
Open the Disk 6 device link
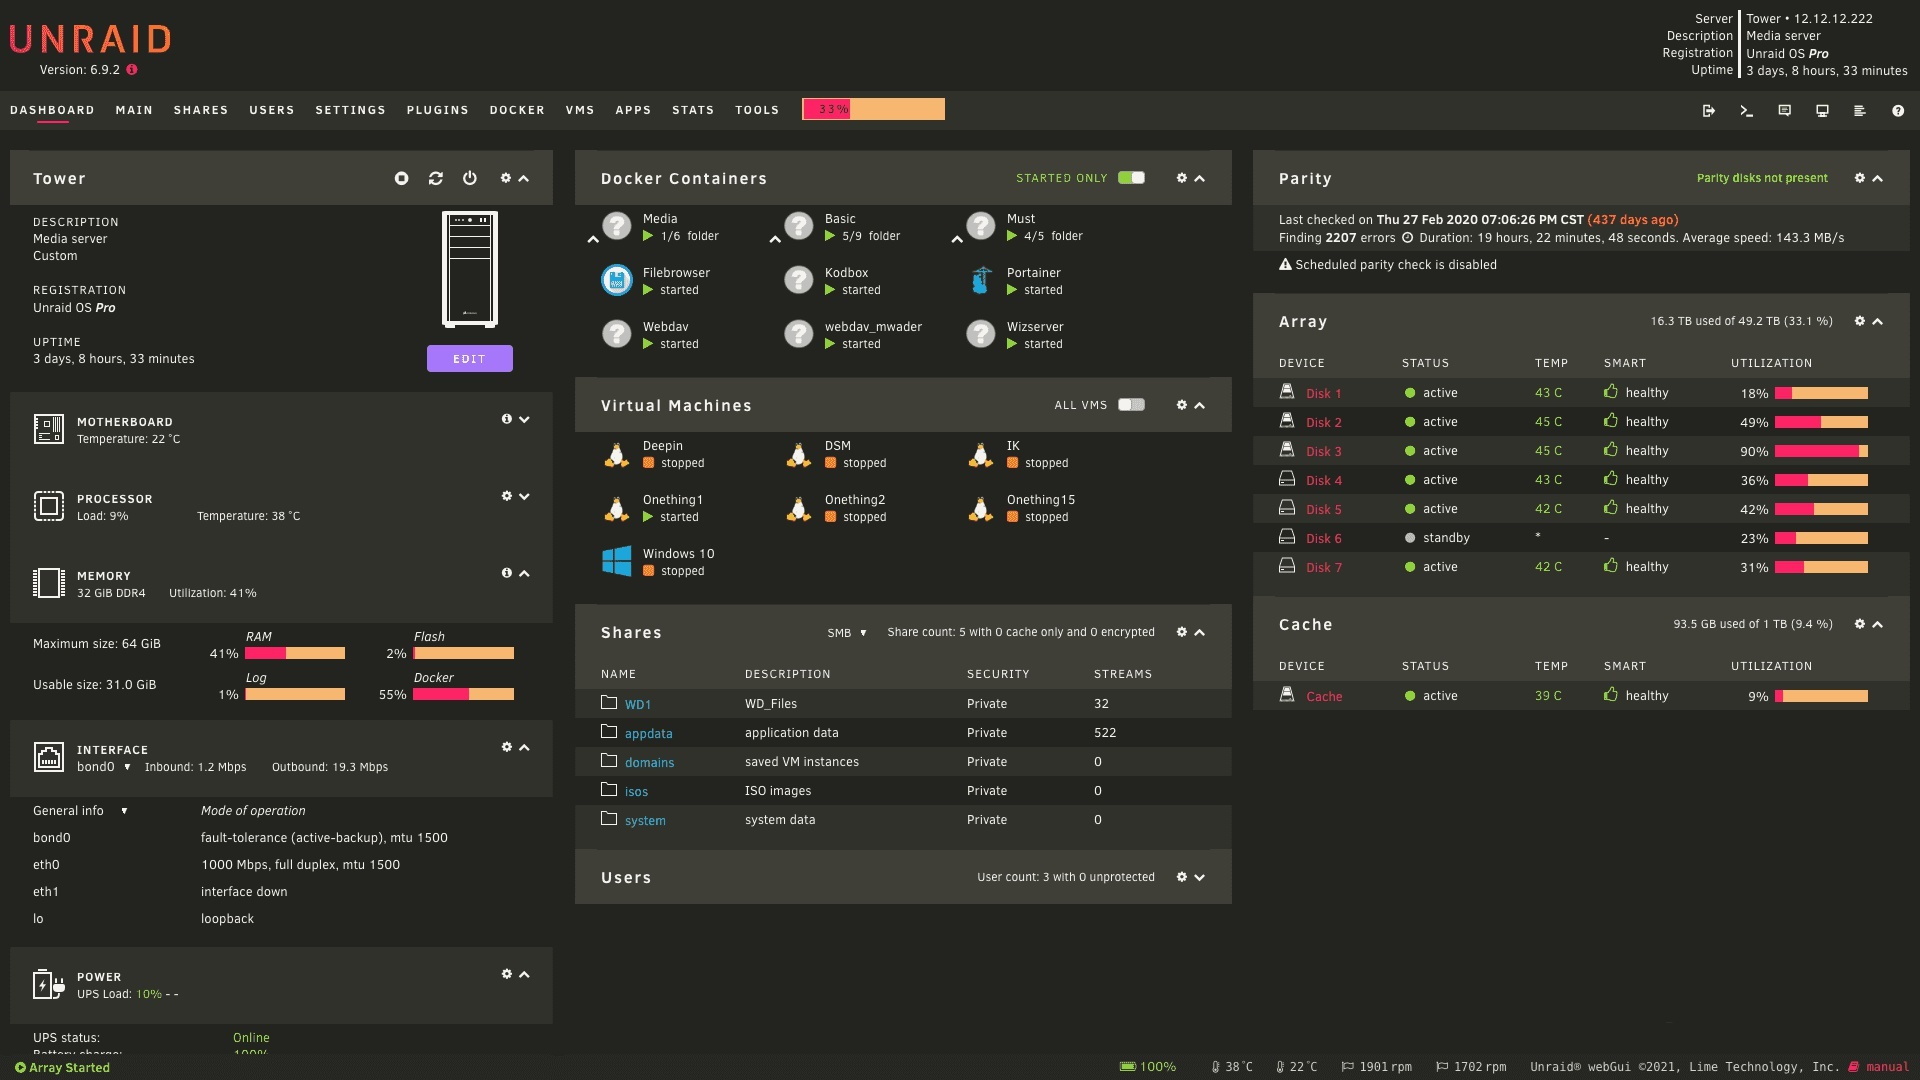[1324, 538]
